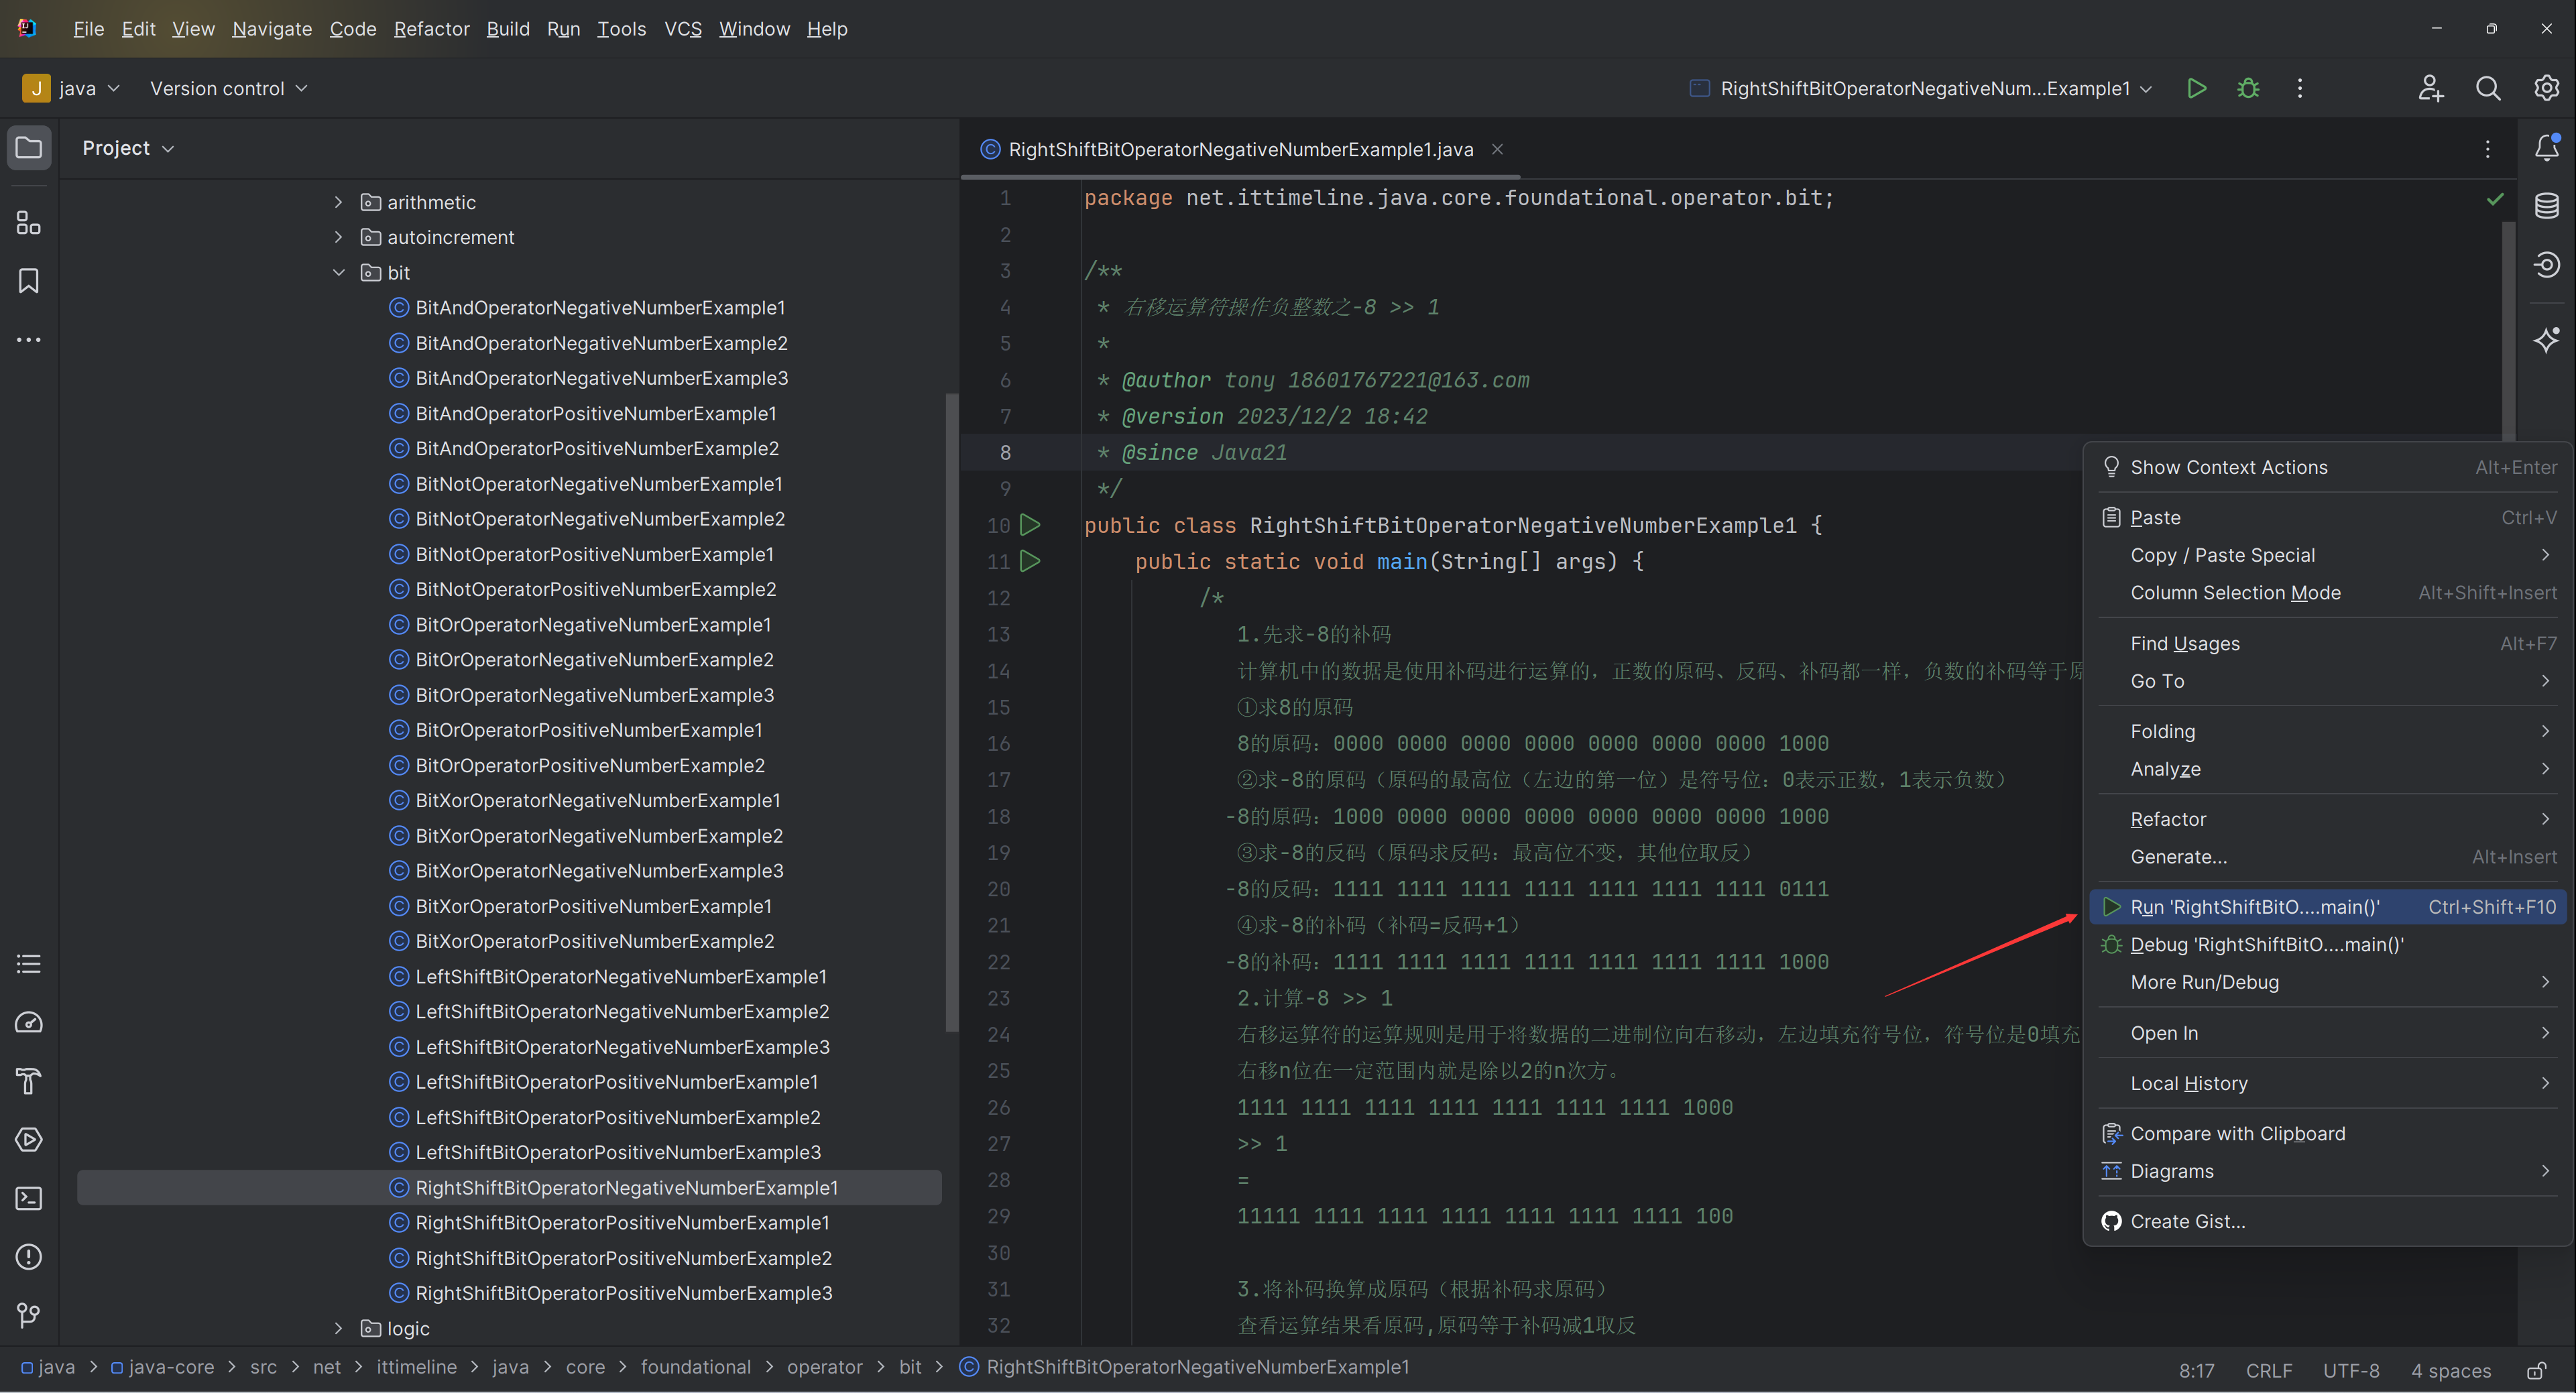Expand the arithmetic folder
Screen dimensions: 2576x1393
[338, 202]
